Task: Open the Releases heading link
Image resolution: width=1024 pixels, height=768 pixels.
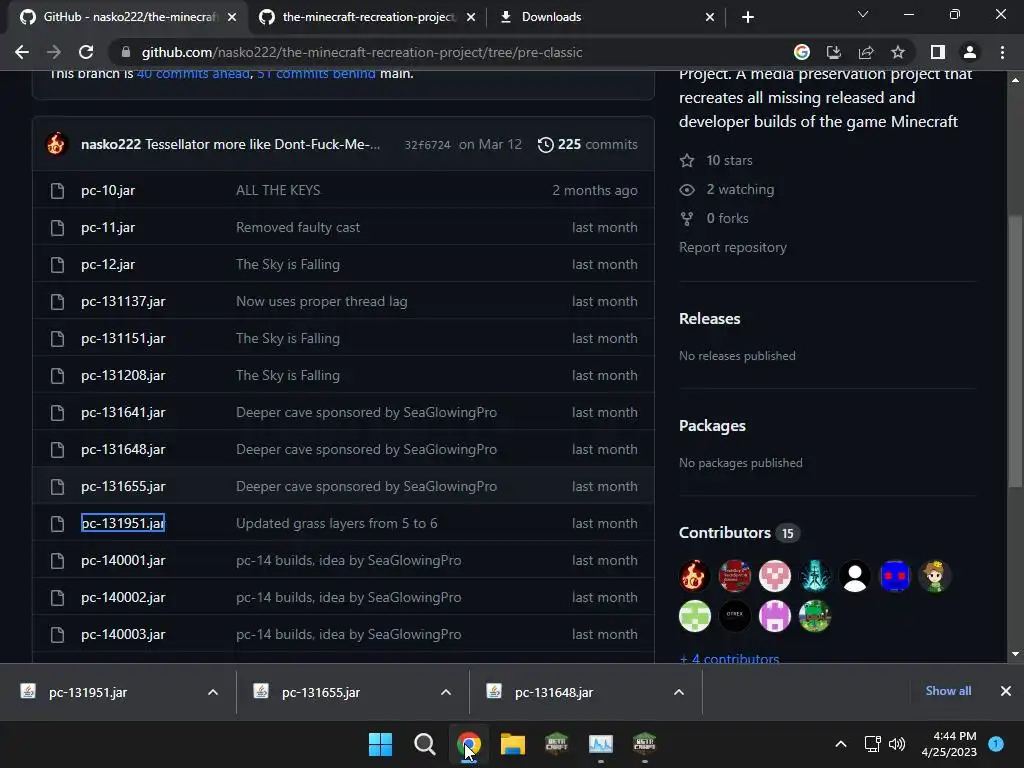Action: (x=709, y=319)
